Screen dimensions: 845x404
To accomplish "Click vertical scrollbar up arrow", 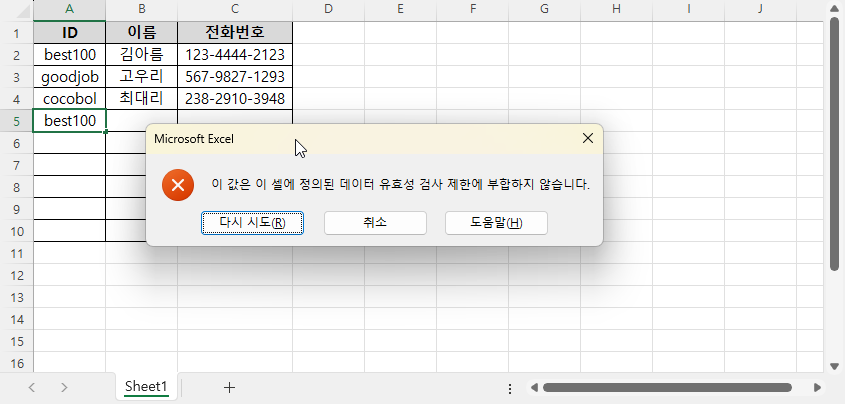I will [835, 9].
